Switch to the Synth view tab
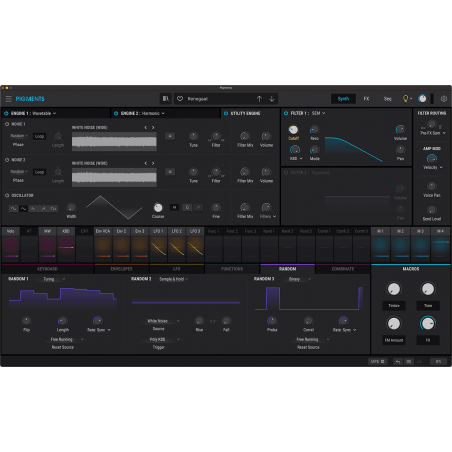 (x=343, y=99)
